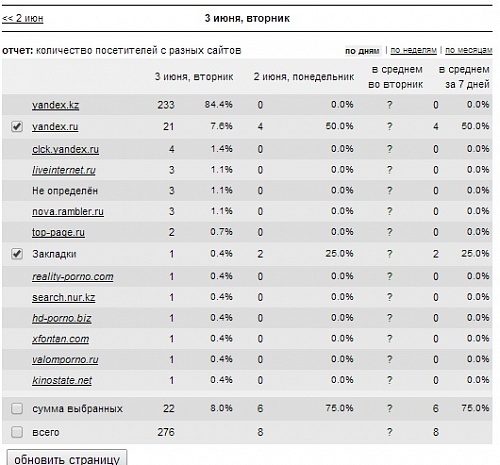Open the yandex.ru referrer link

(x=55, y=127)
